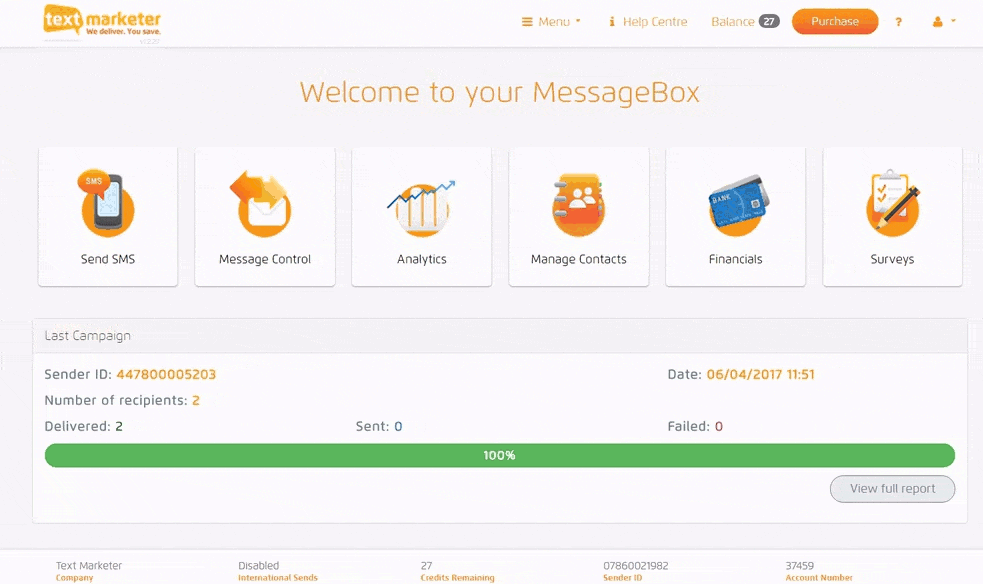Select the Manage Contacts label
Image resolution: width=983 pixels, height=584 pixels.
coord(579,259)
